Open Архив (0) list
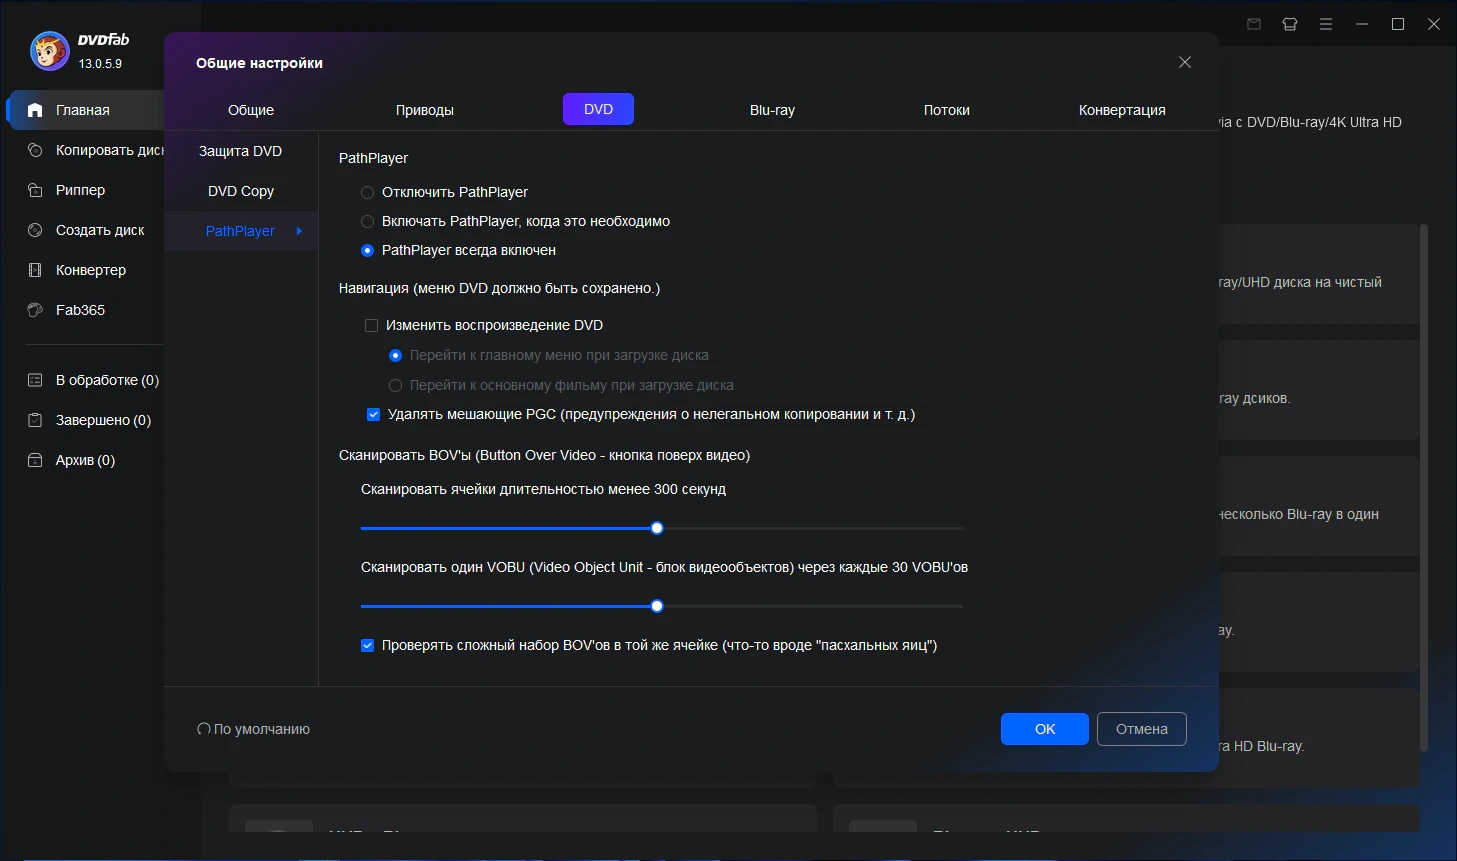 (x=87, y=460)
